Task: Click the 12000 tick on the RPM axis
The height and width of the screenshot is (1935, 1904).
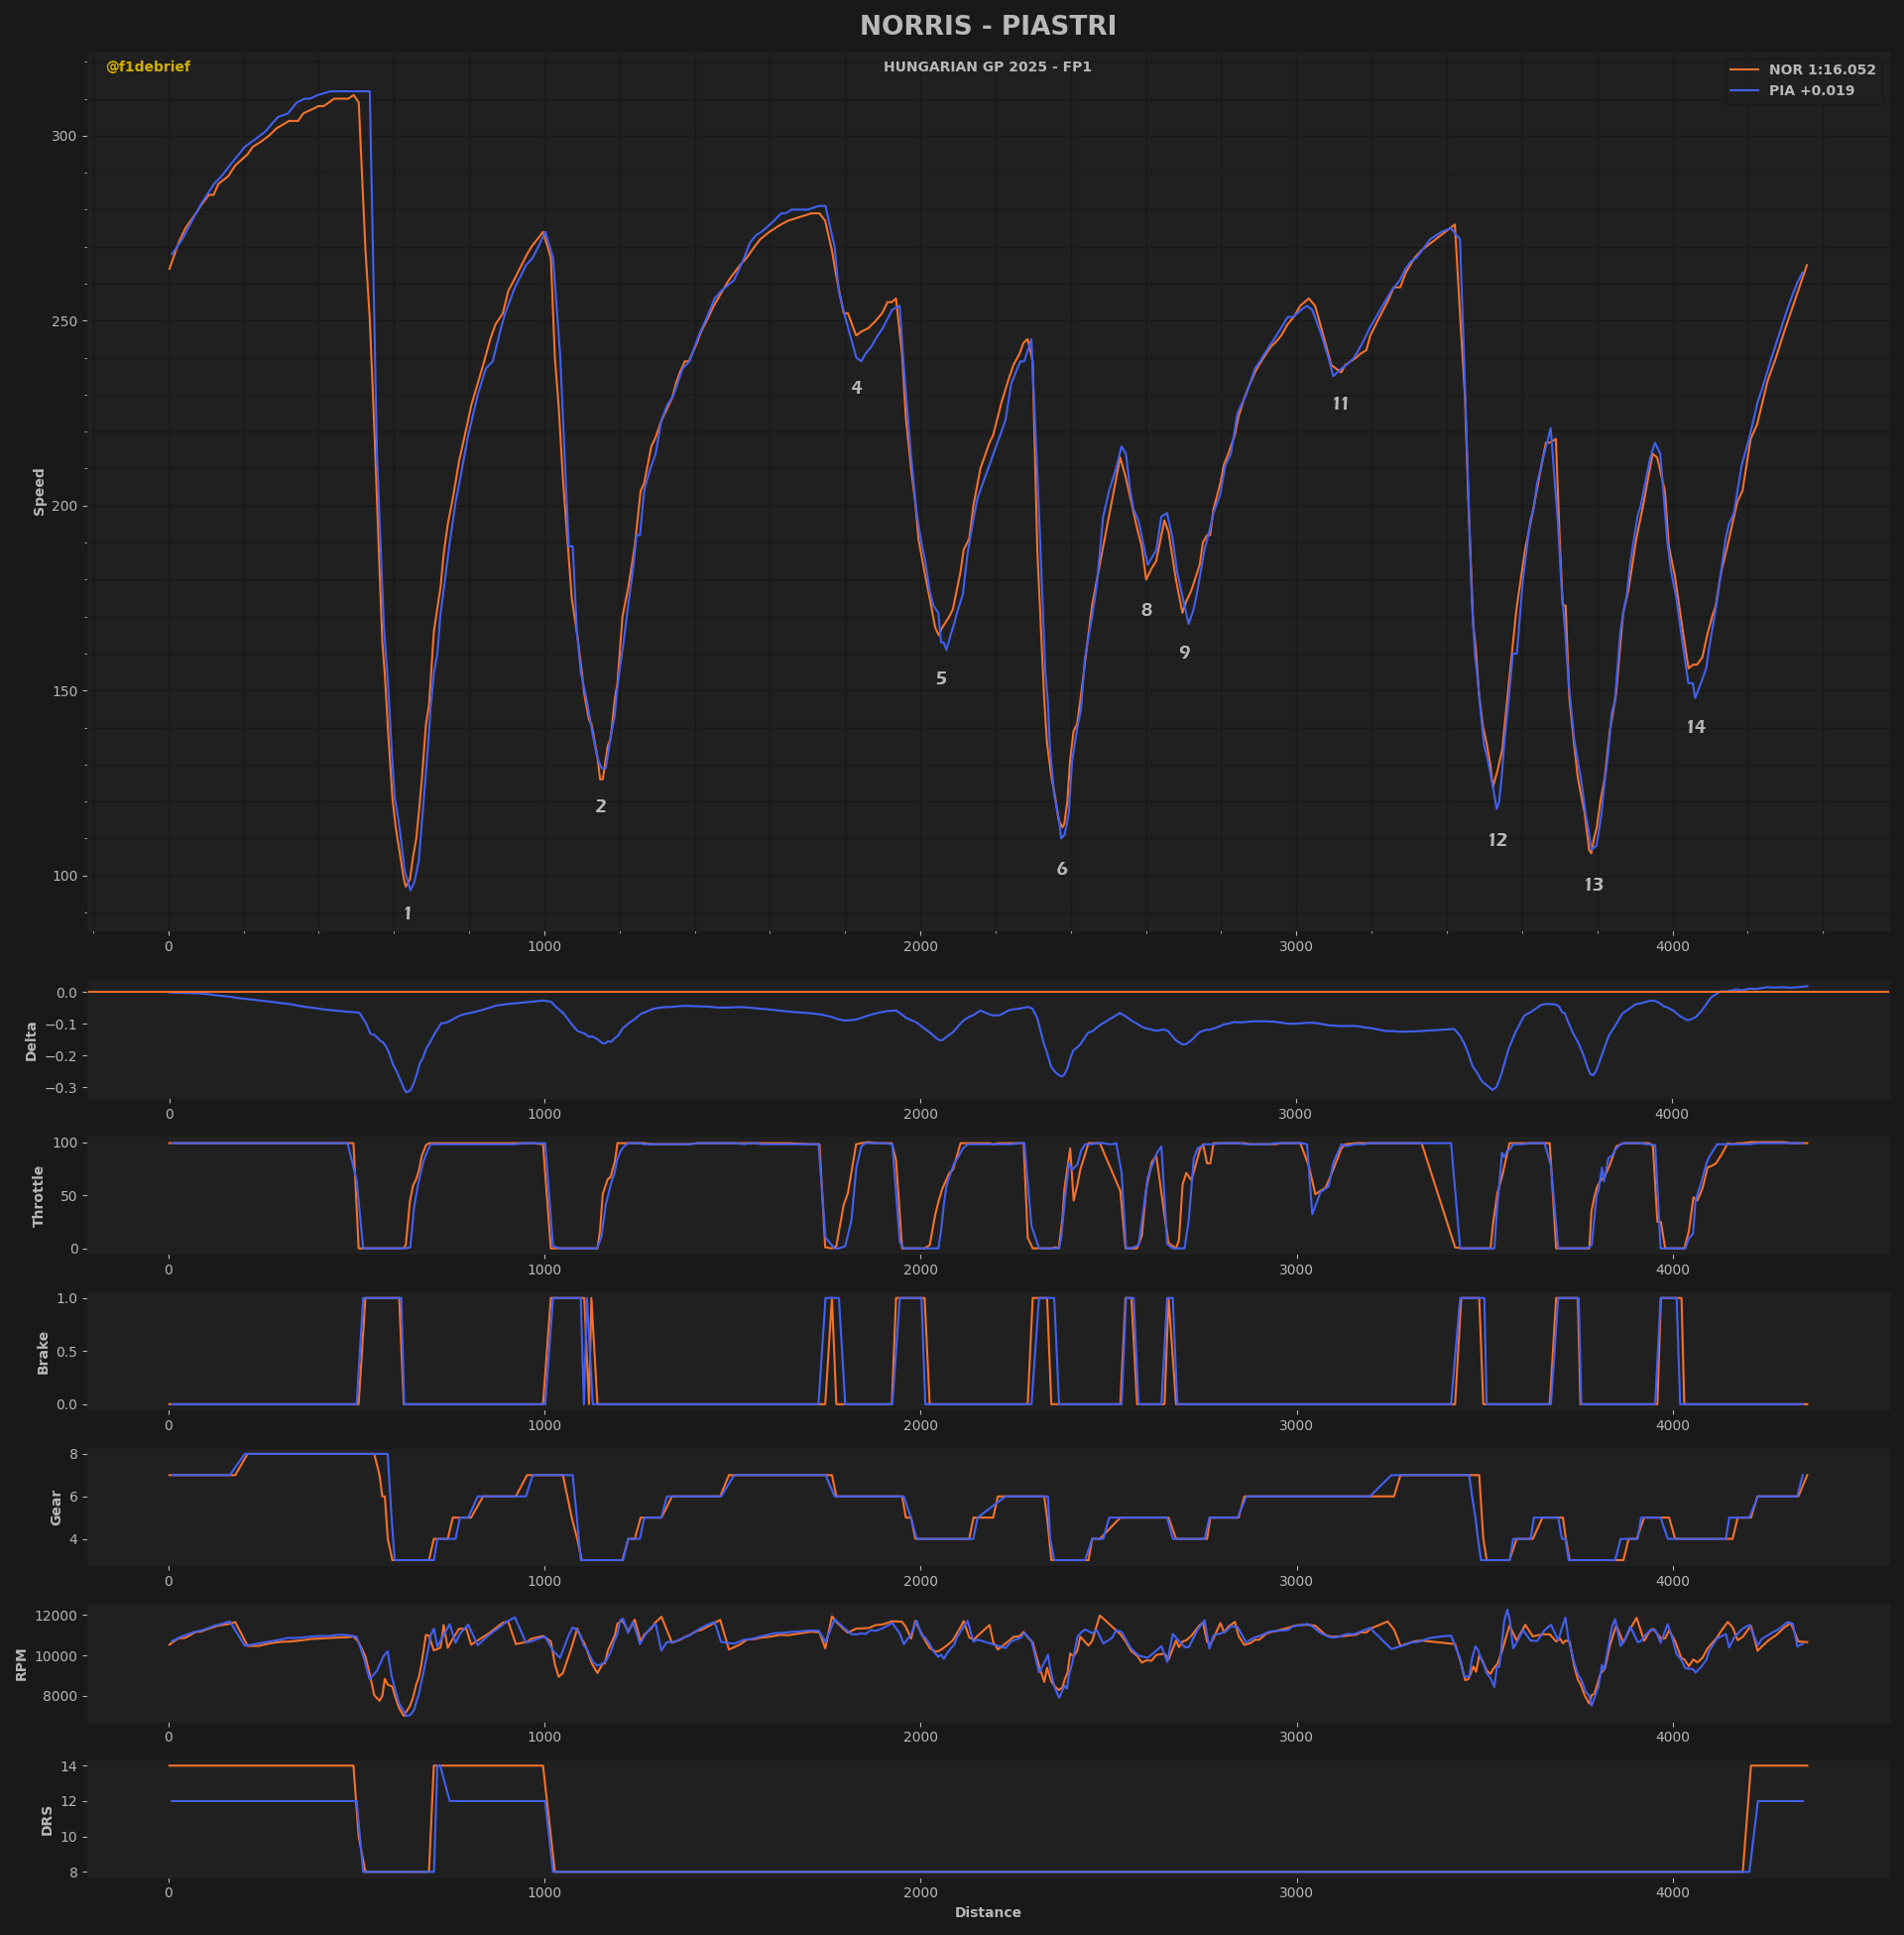Action: coord(58,1616)
